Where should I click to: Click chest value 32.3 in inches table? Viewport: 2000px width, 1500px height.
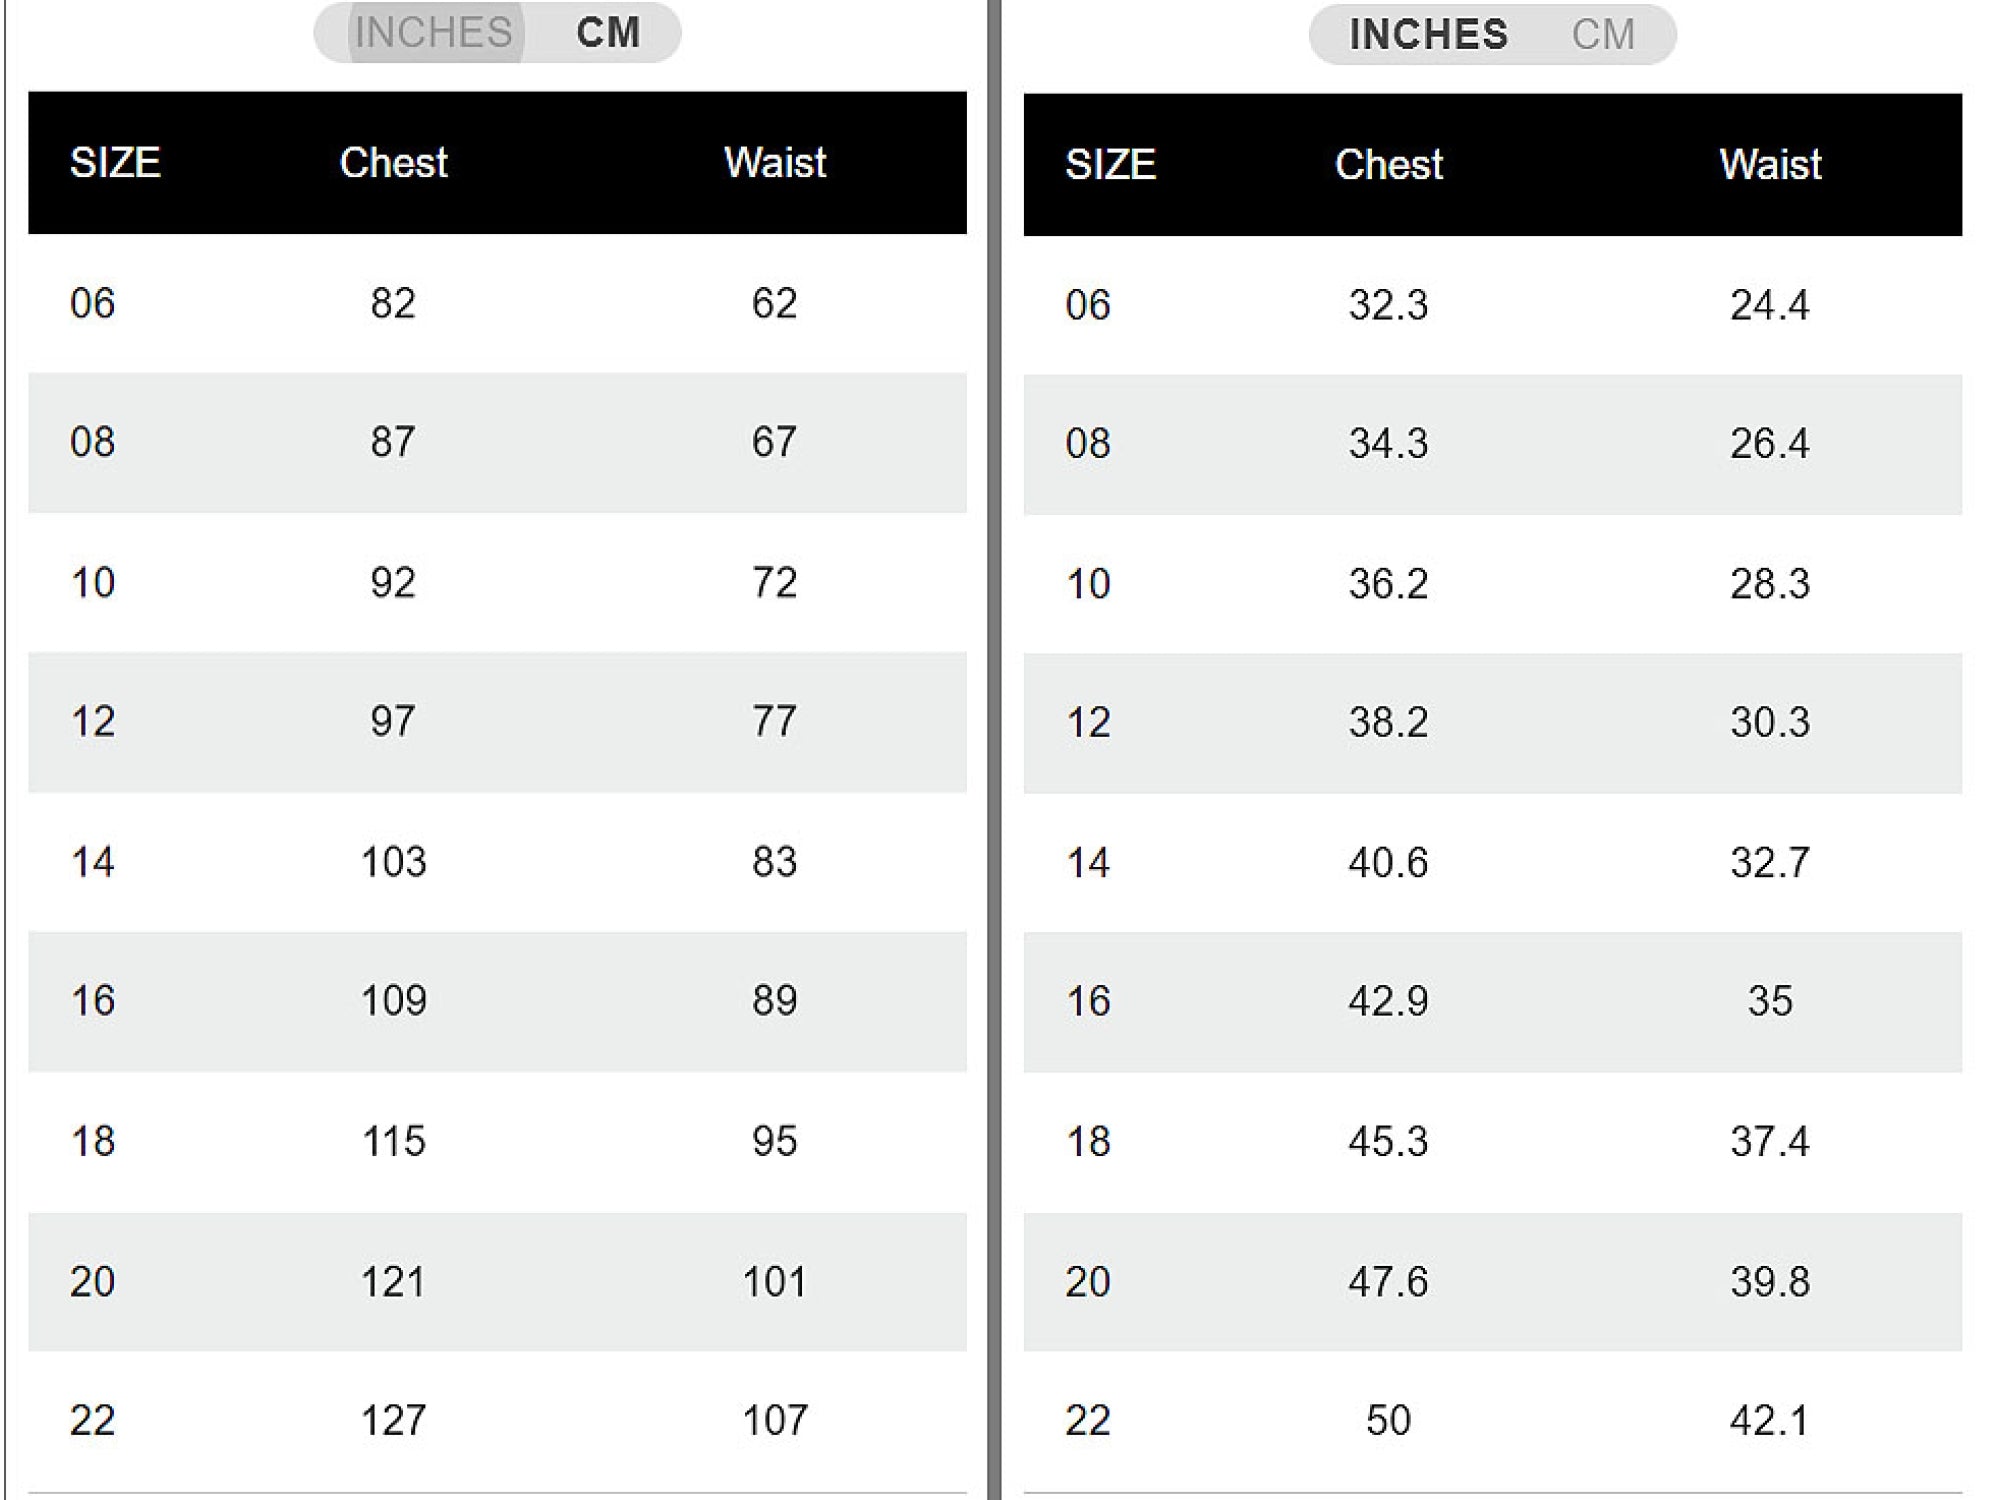coord(1388,305)
